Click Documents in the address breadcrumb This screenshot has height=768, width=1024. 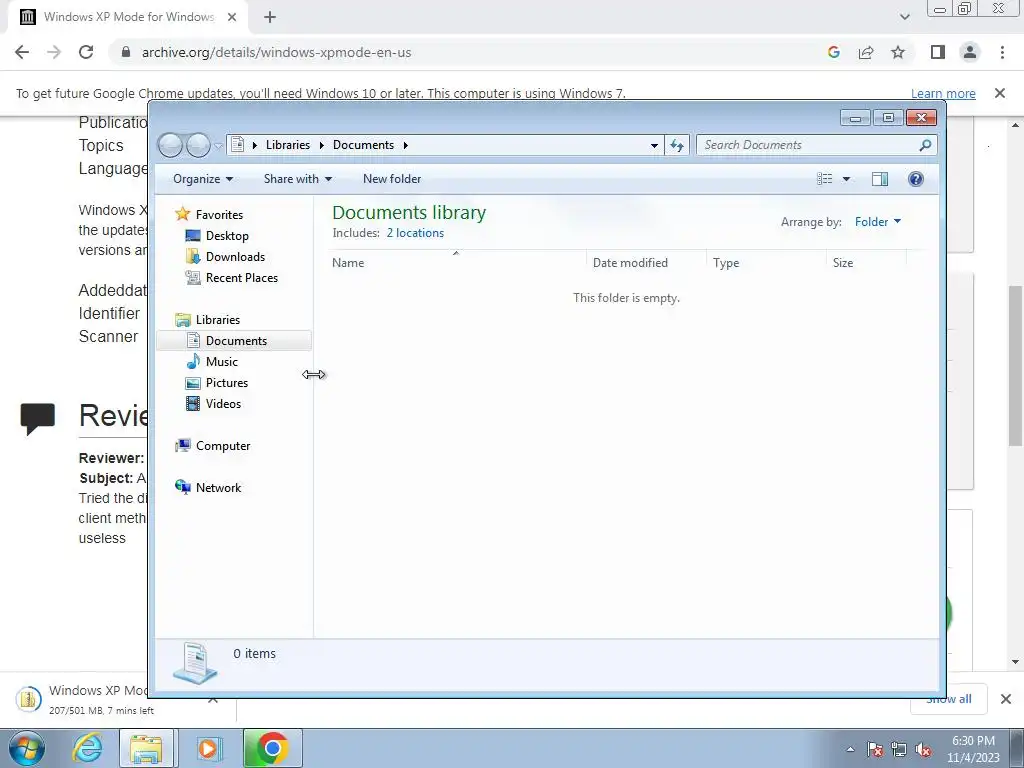coord(363,145)
